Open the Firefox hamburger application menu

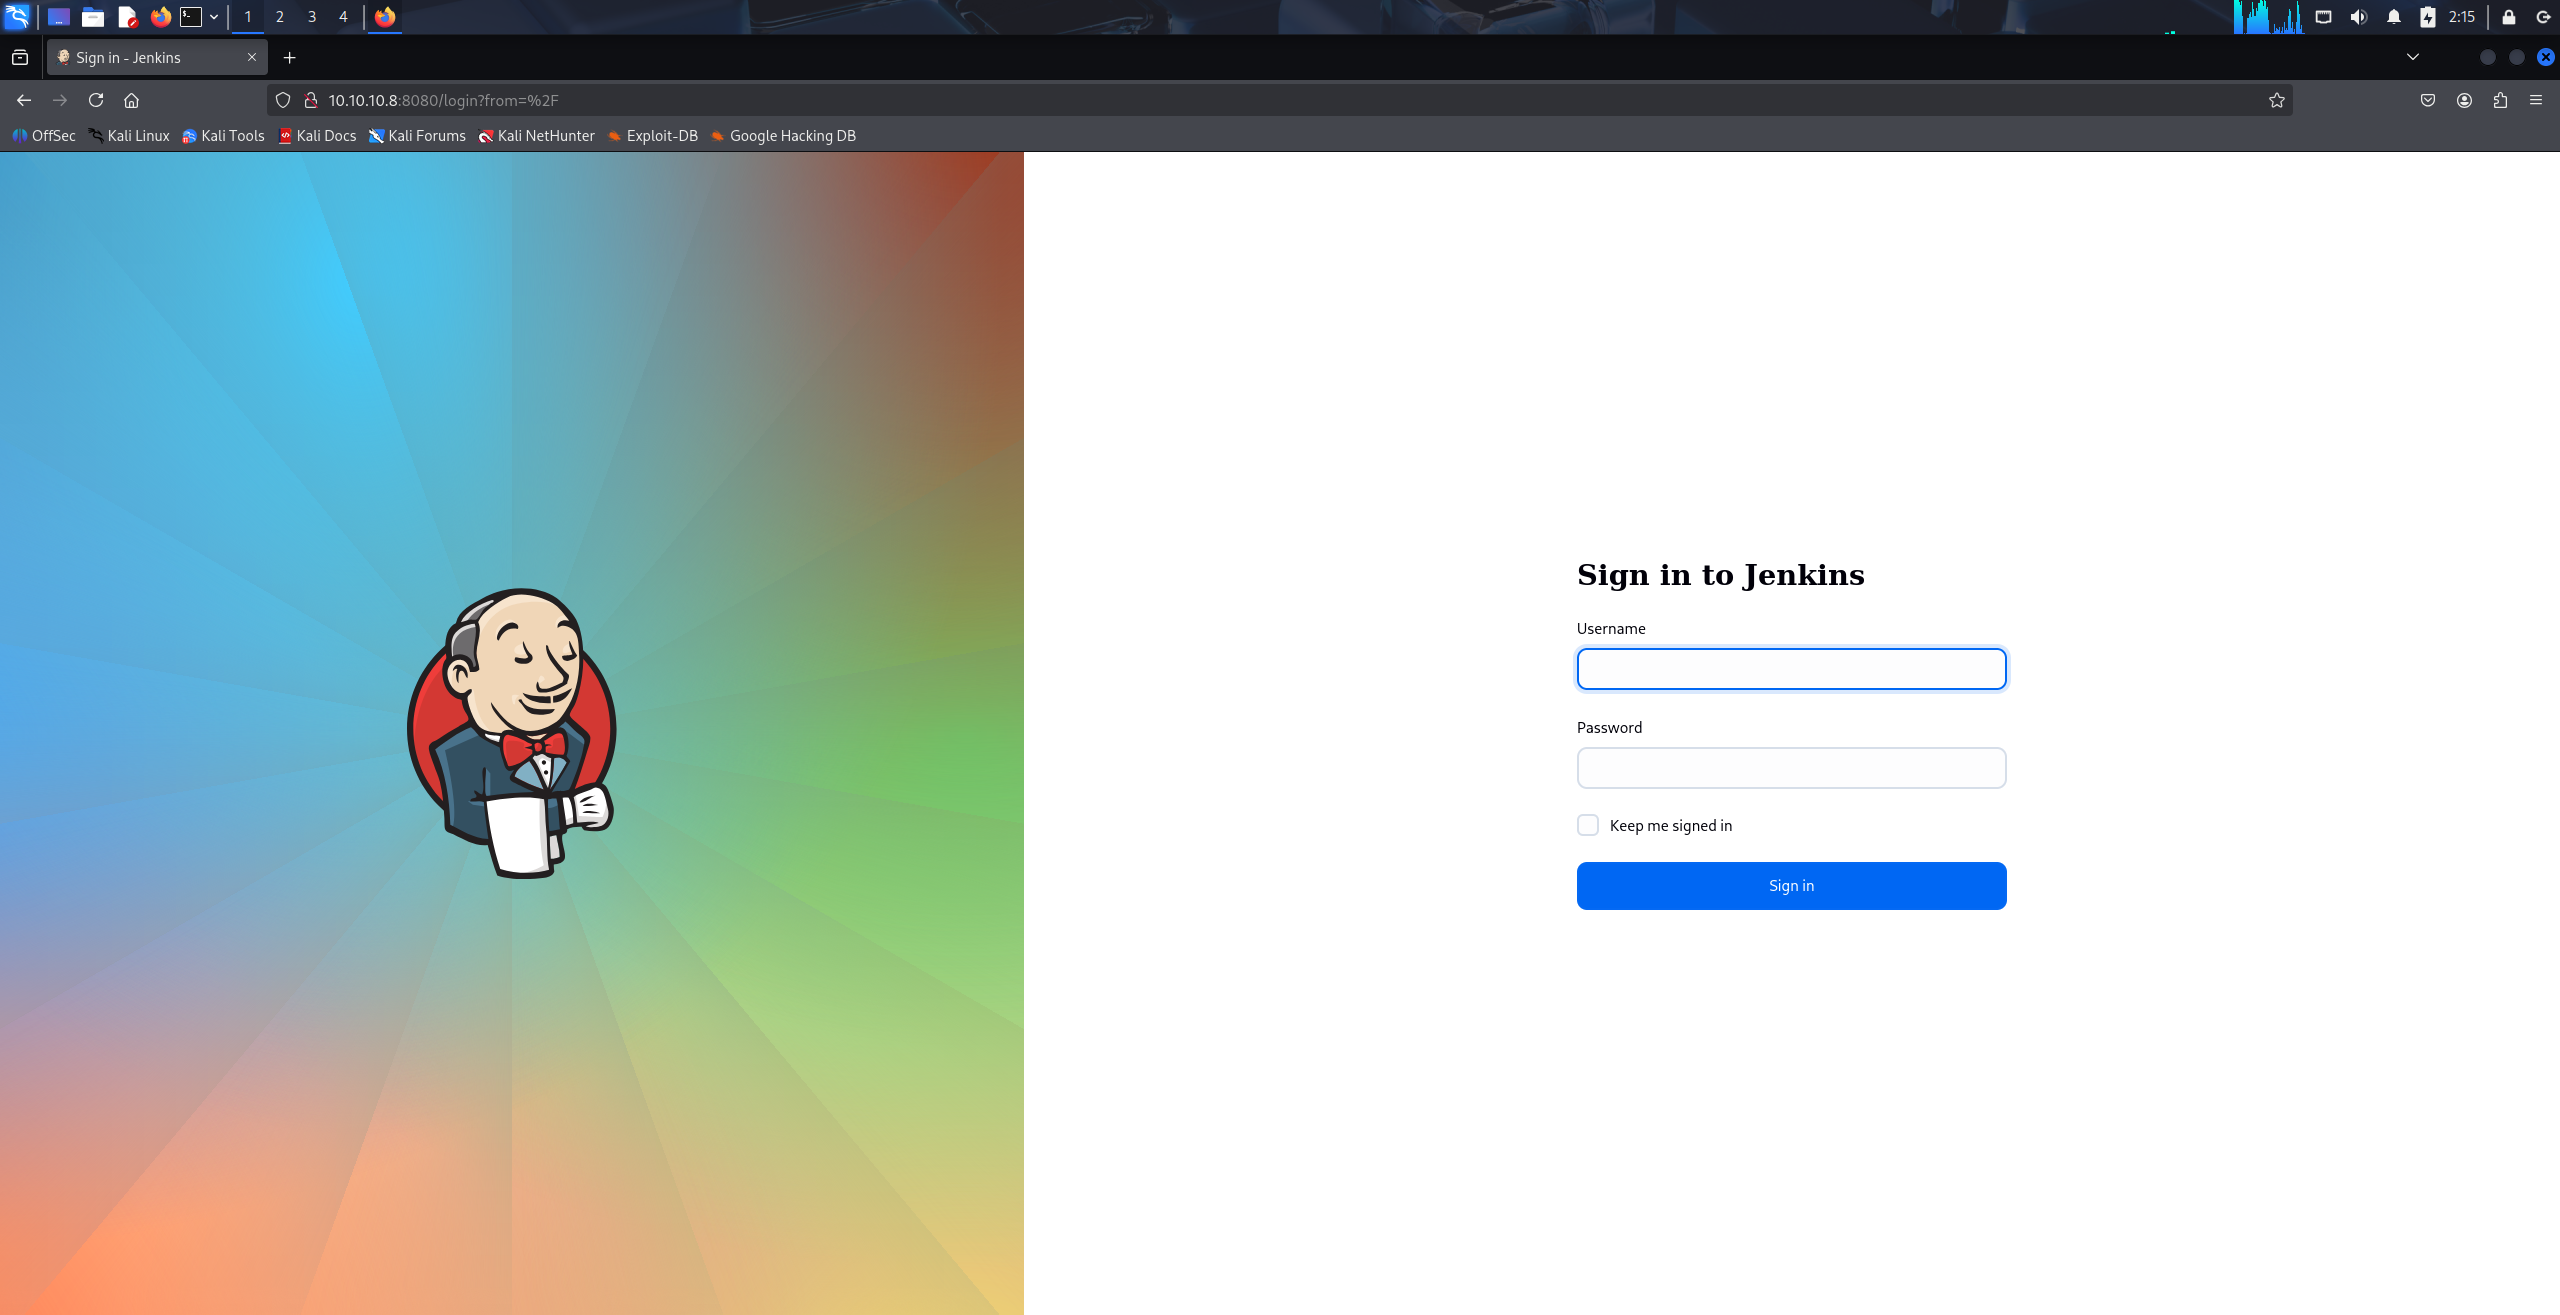click(2536, 100)
